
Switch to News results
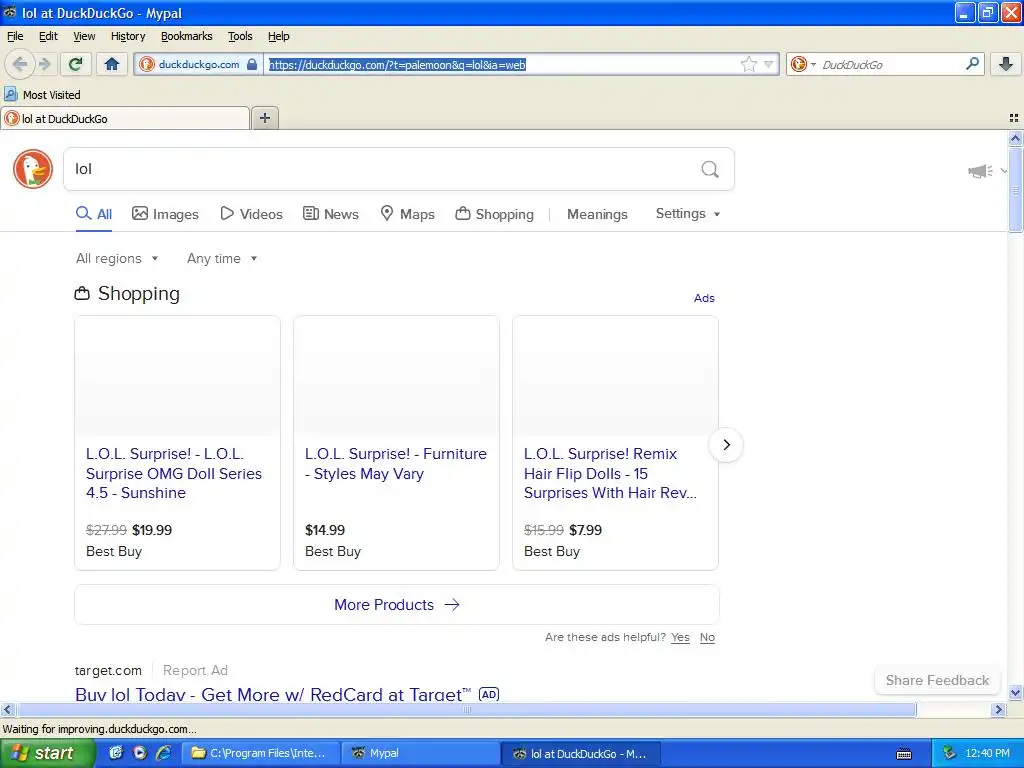point(330,214)
